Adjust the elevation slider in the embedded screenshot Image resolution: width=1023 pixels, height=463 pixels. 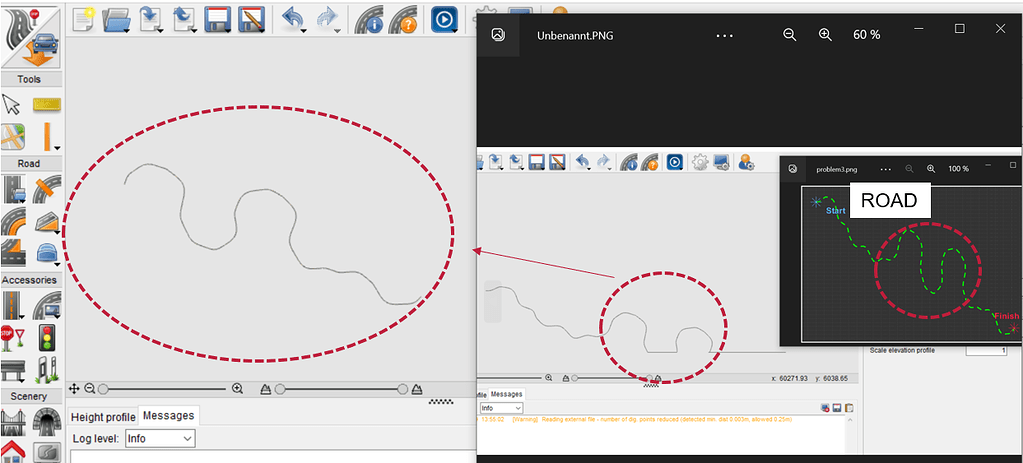coord(611,378)
